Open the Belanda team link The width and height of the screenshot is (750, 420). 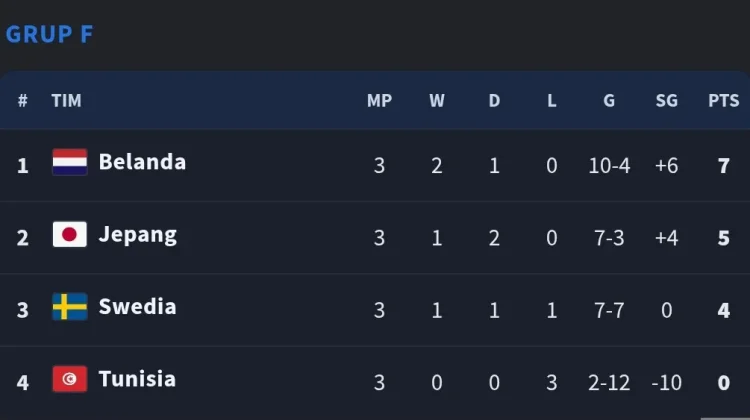click(142, 162)
